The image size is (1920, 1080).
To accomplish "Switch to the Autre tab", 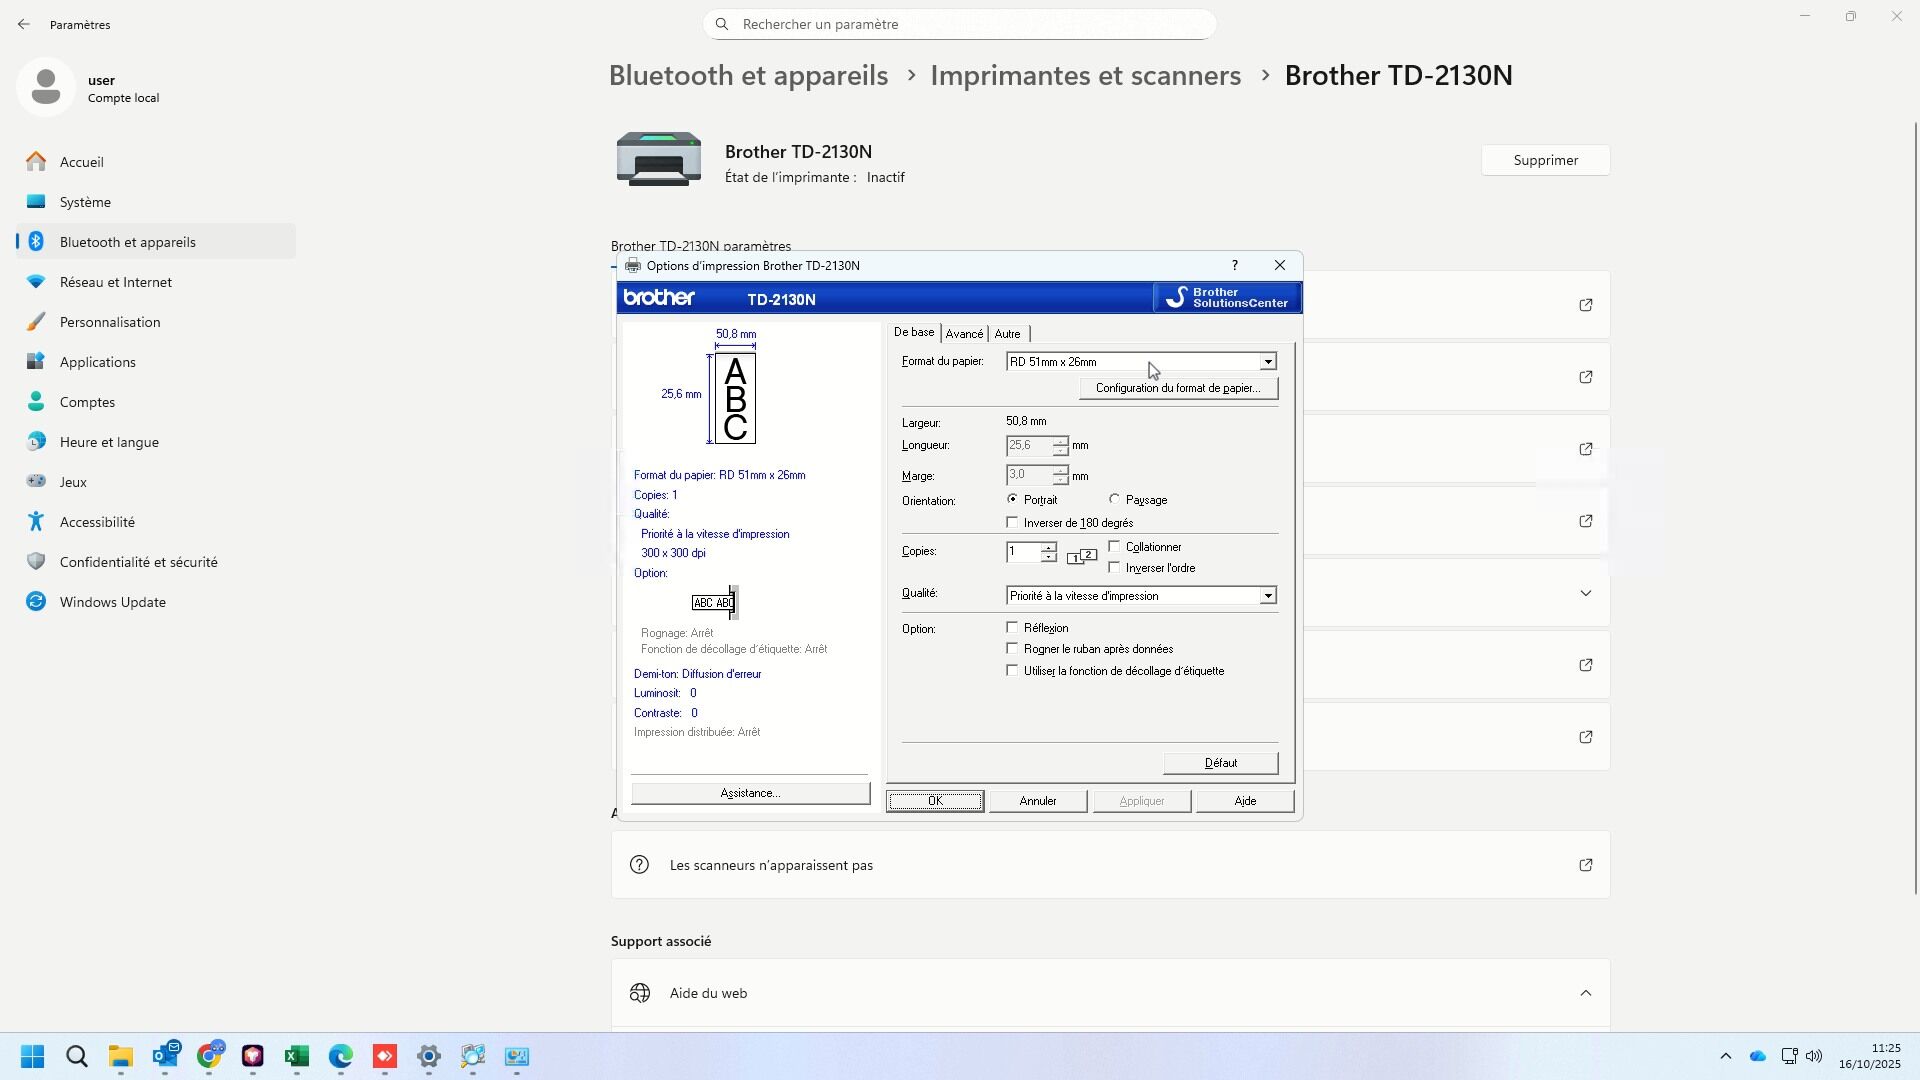I will tap(1007, 334).
